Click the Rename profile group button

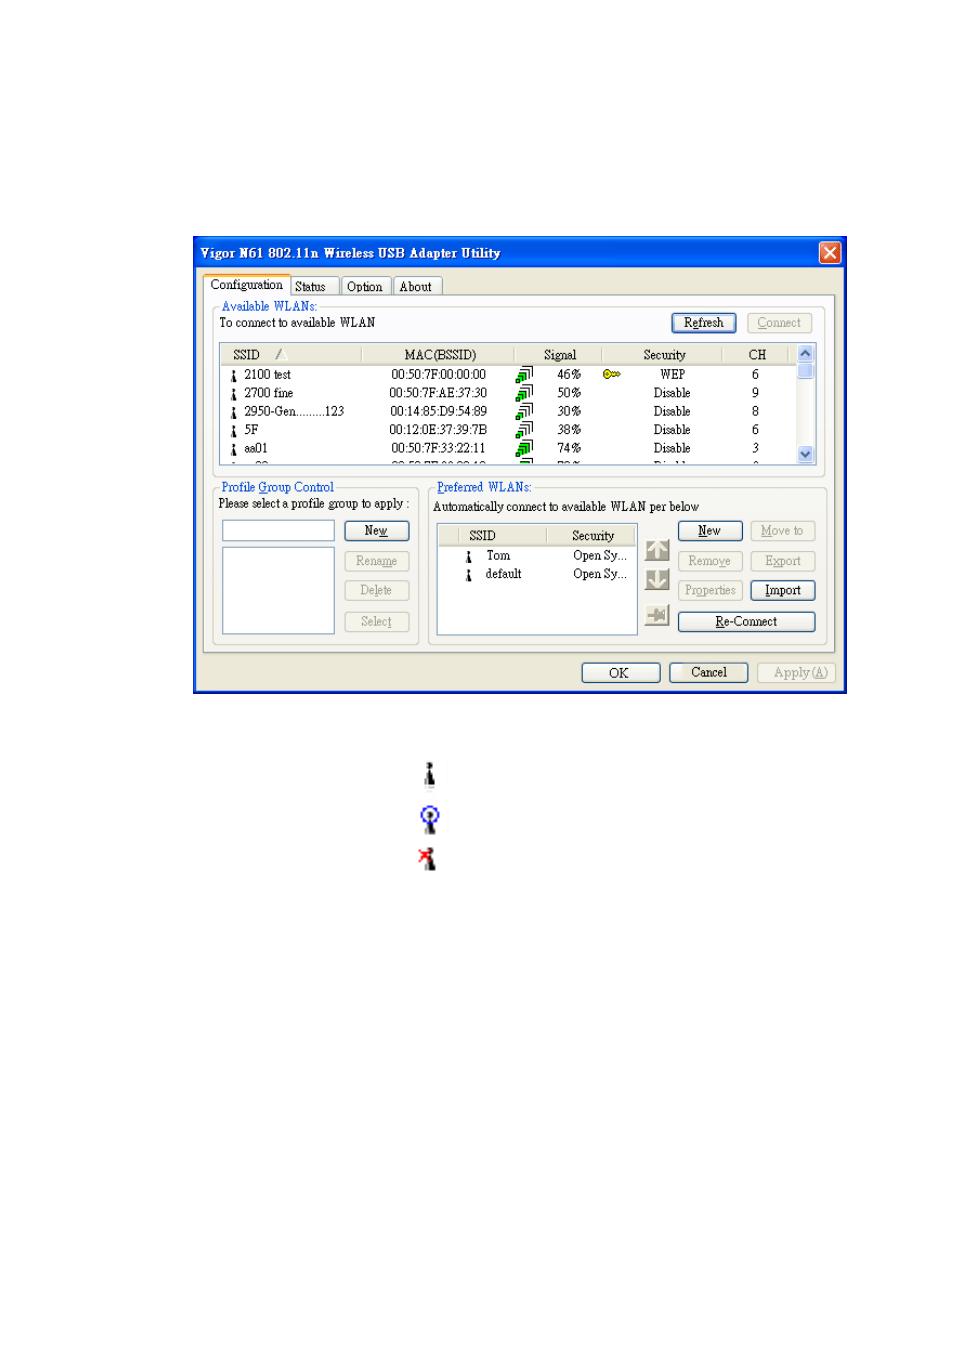click(x=376, y=561)
